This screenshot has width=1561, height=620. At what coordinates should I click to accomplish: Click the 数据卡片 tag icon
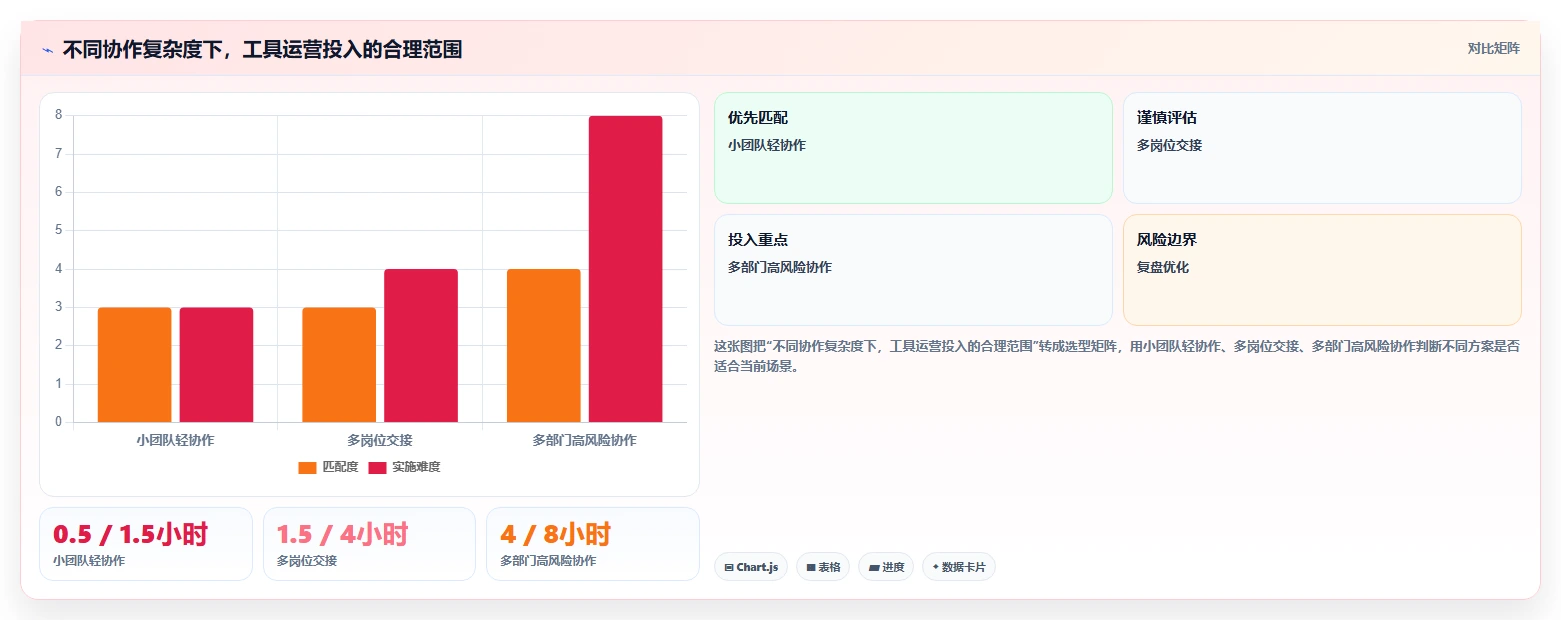pos(936,567)
